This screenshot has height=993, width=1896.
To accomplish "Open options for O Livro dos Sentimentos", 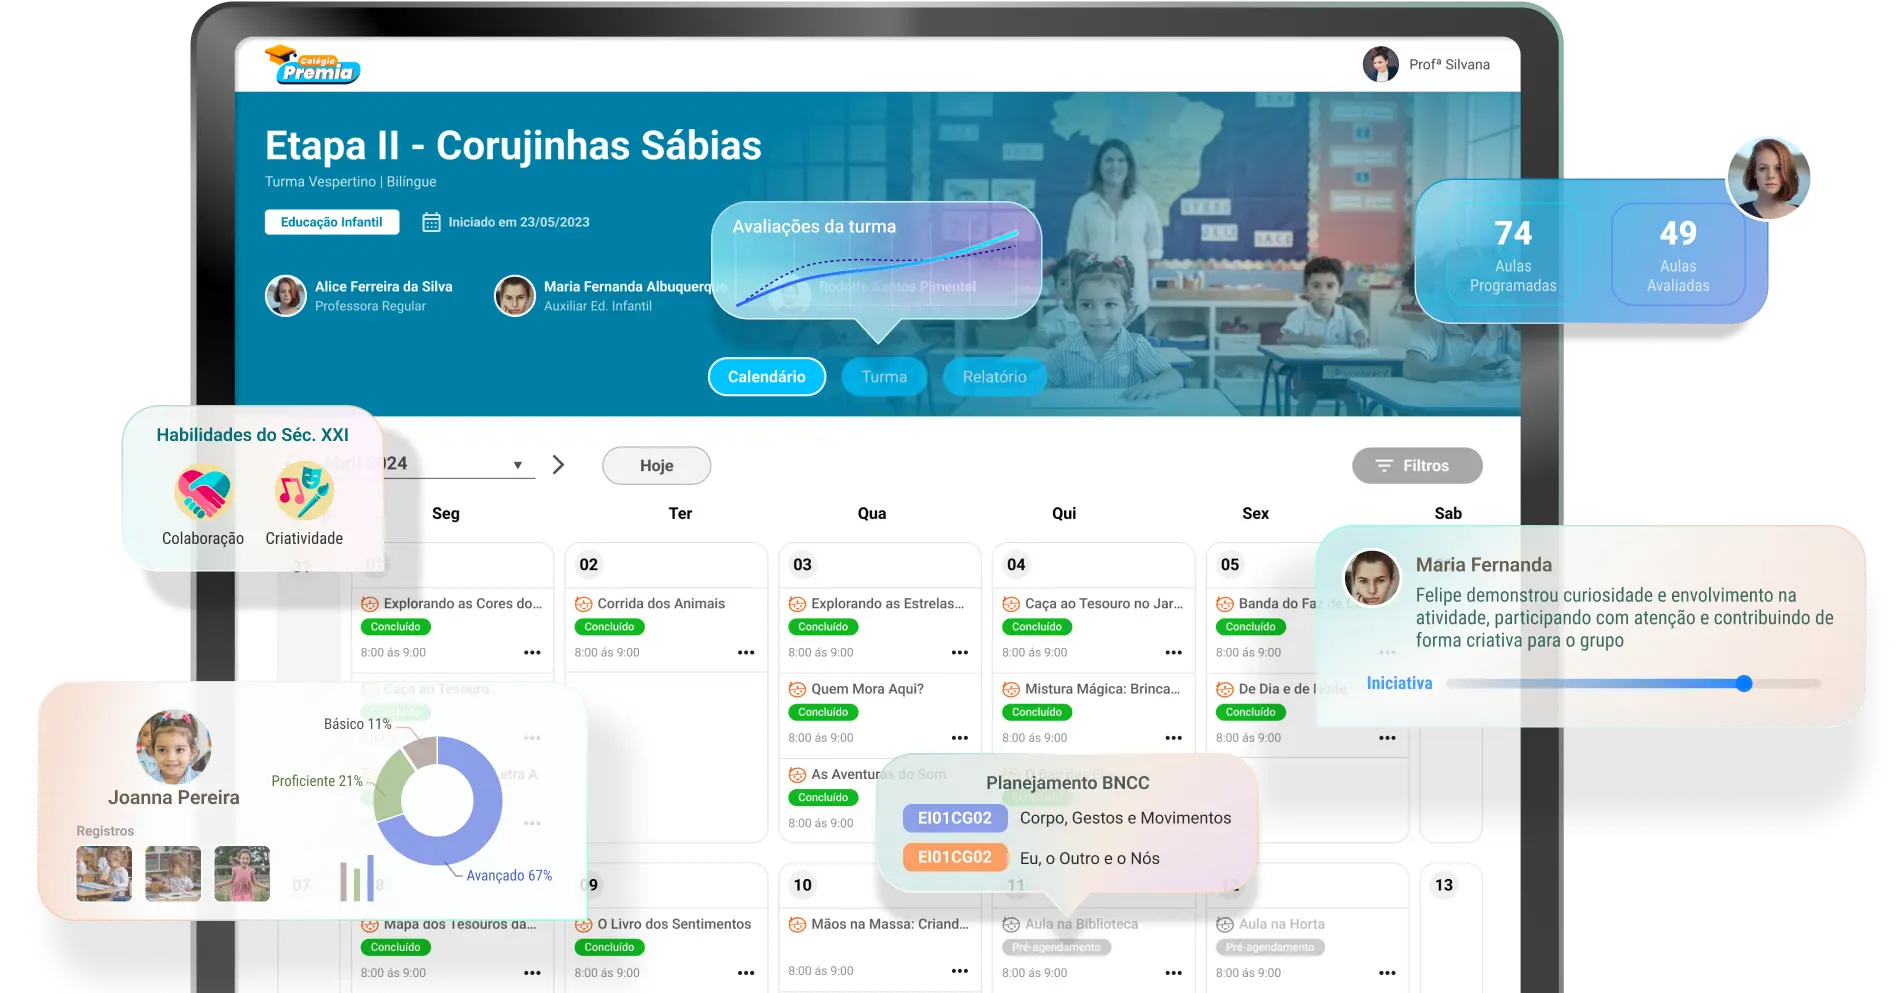I will point(746,972).
